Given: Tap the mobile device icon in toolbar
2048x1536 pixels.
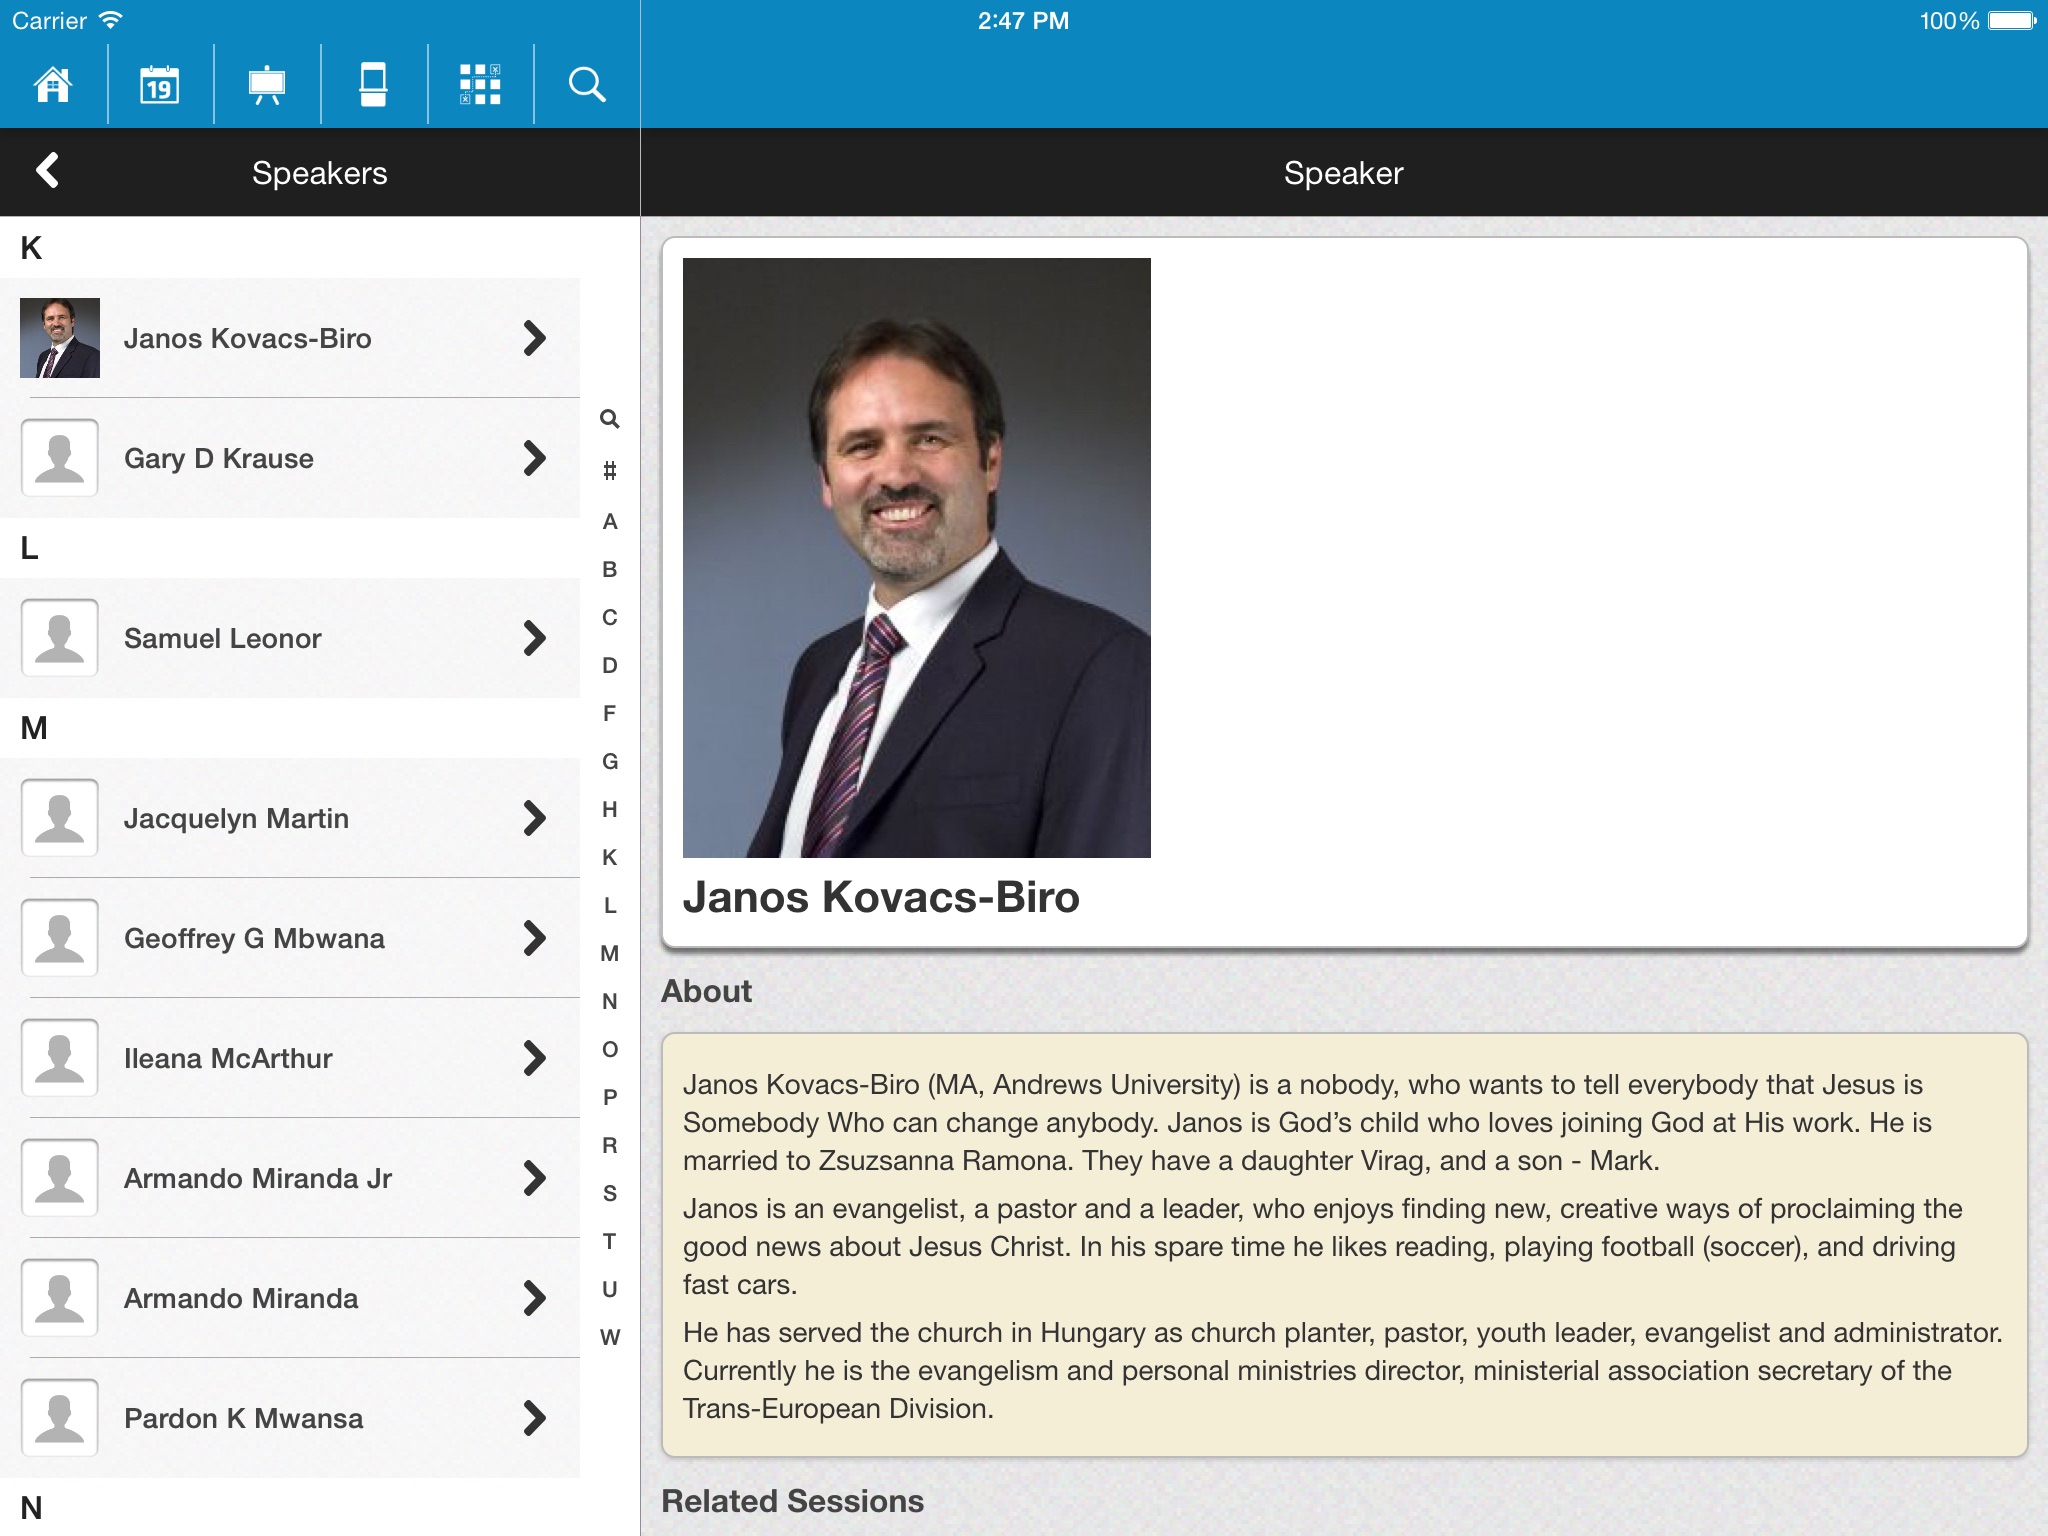Looking at the screenshot, I should click(373, 84).
